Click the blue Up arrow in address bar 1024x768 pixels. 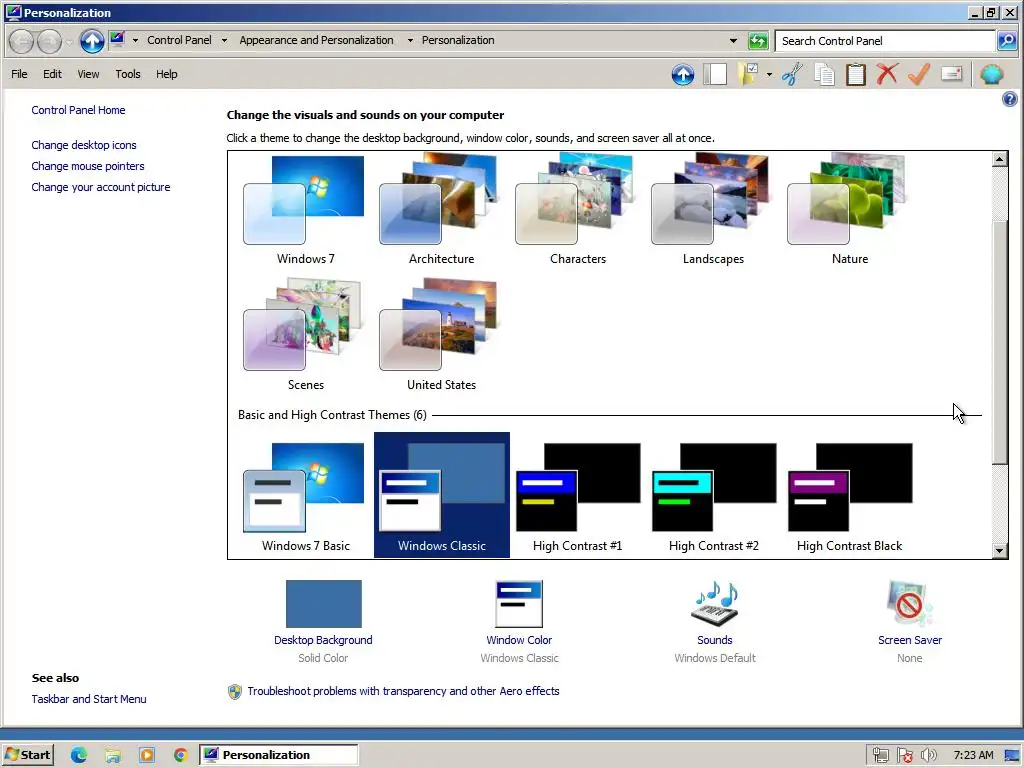coord(92,40)
